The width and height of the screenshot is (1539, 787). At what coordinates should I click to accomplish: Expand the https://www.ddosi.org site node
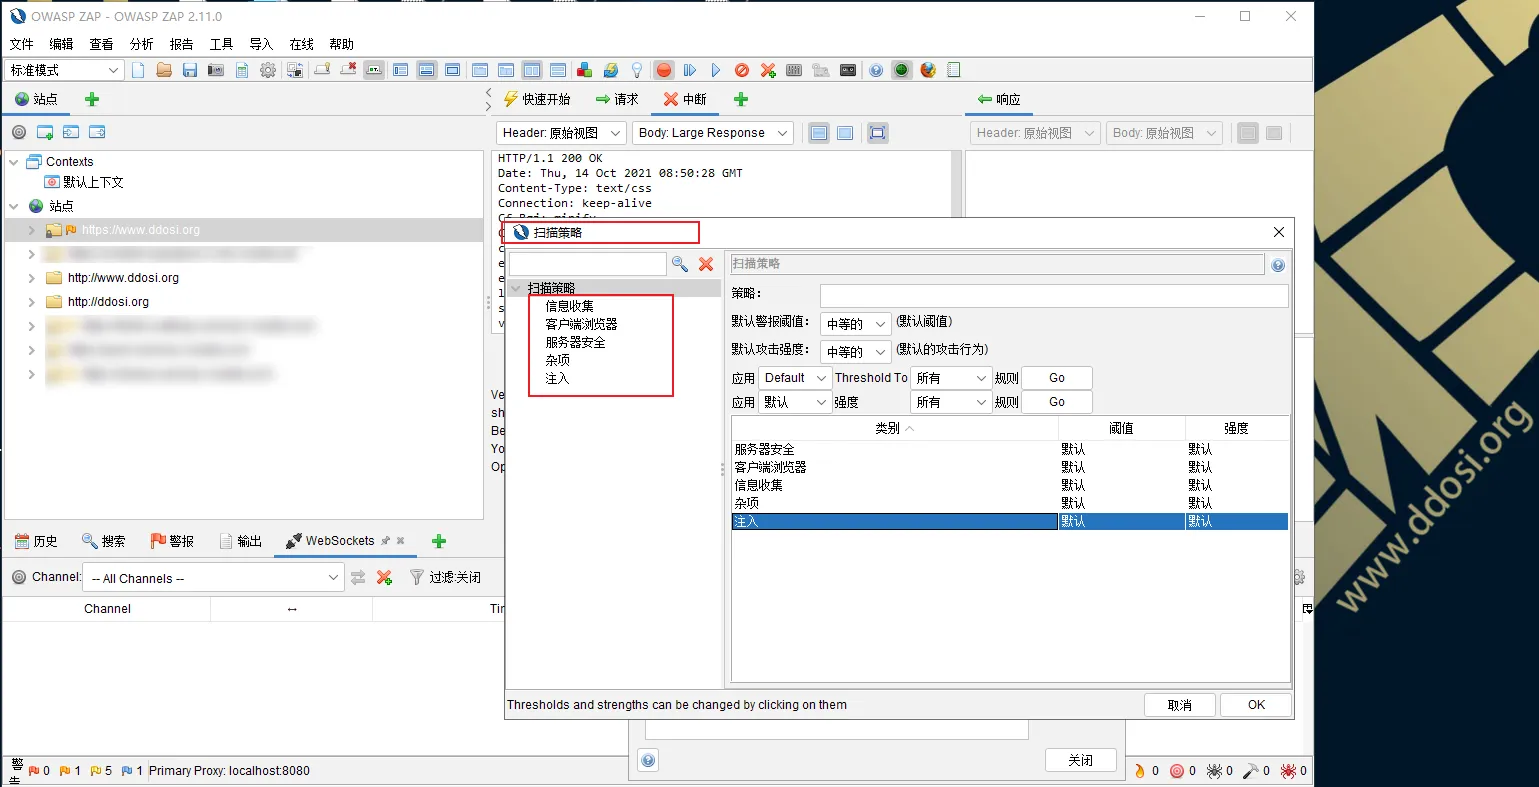31,230
